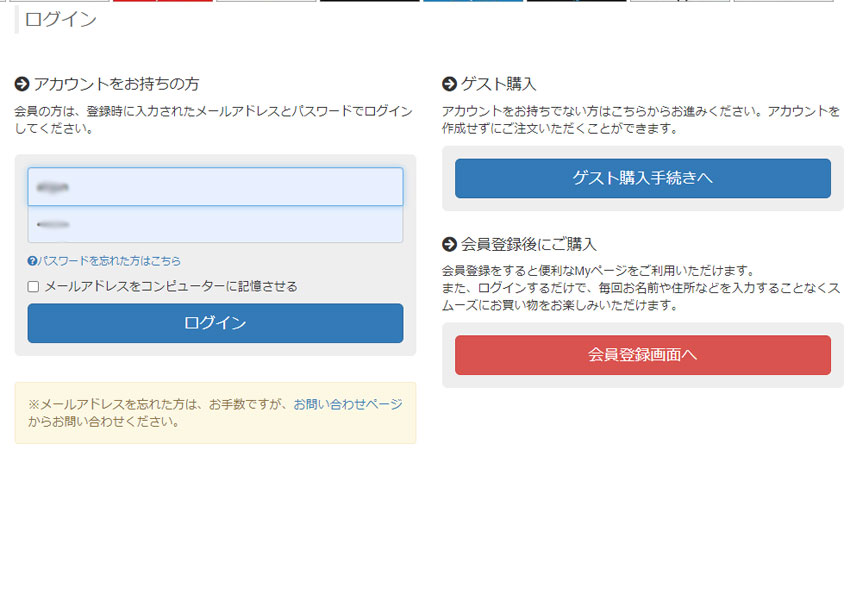Click the arrow icon beside アカウントをお持ちの方
This screenshot has width=850, height=600.
22,84
